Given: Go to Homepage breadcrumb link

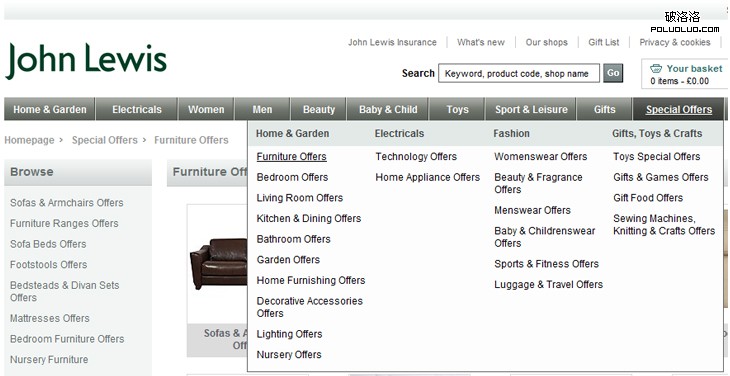Looking at the screenshot, I should pyautogui.click(x=29, y=140).
